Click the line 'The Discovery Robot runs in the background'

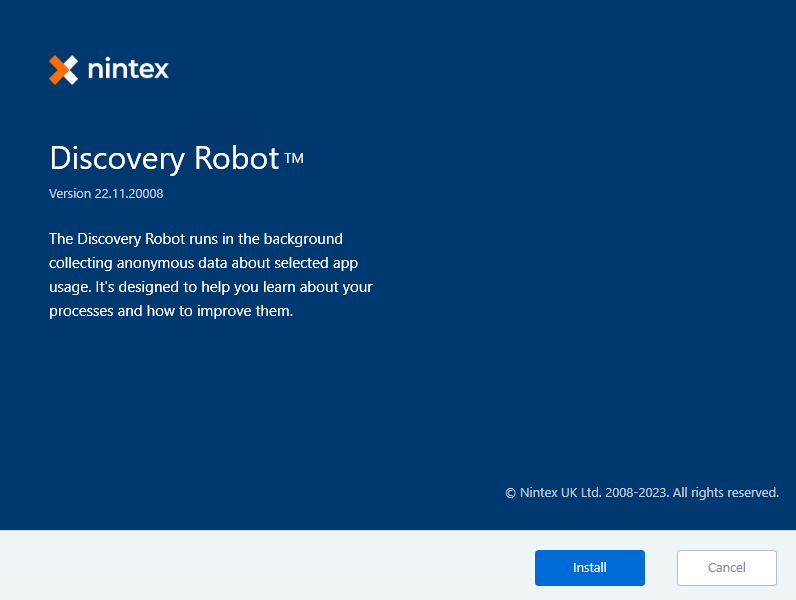(195, 239)
